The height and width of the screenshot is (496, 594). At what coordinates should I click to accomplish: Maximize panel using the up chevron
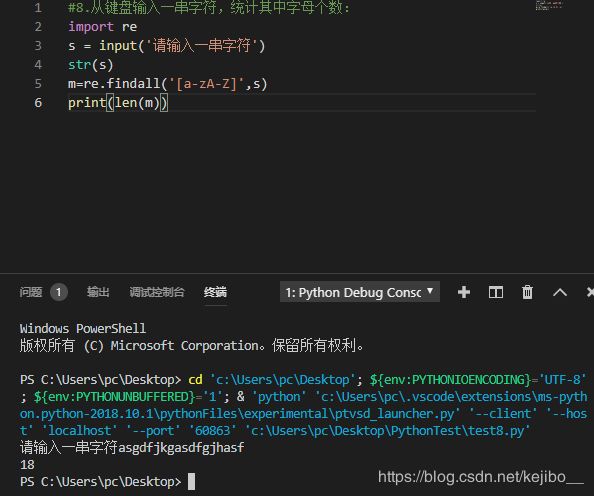(560, 292)
